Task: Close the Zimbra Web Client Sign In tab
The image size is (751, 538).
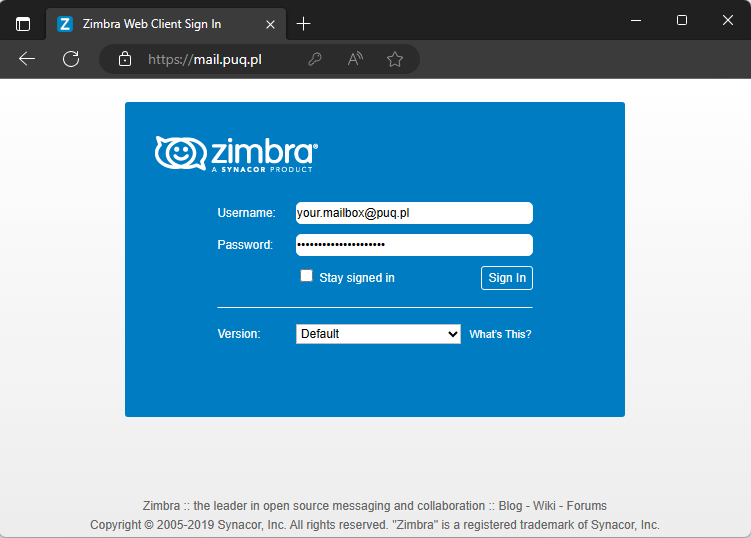Action: point(270,24)
